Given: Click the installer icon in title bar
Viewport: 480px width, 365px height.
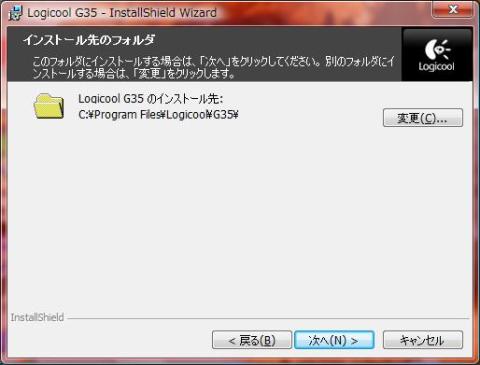Looking at the screenshot, I should [15, 13].
